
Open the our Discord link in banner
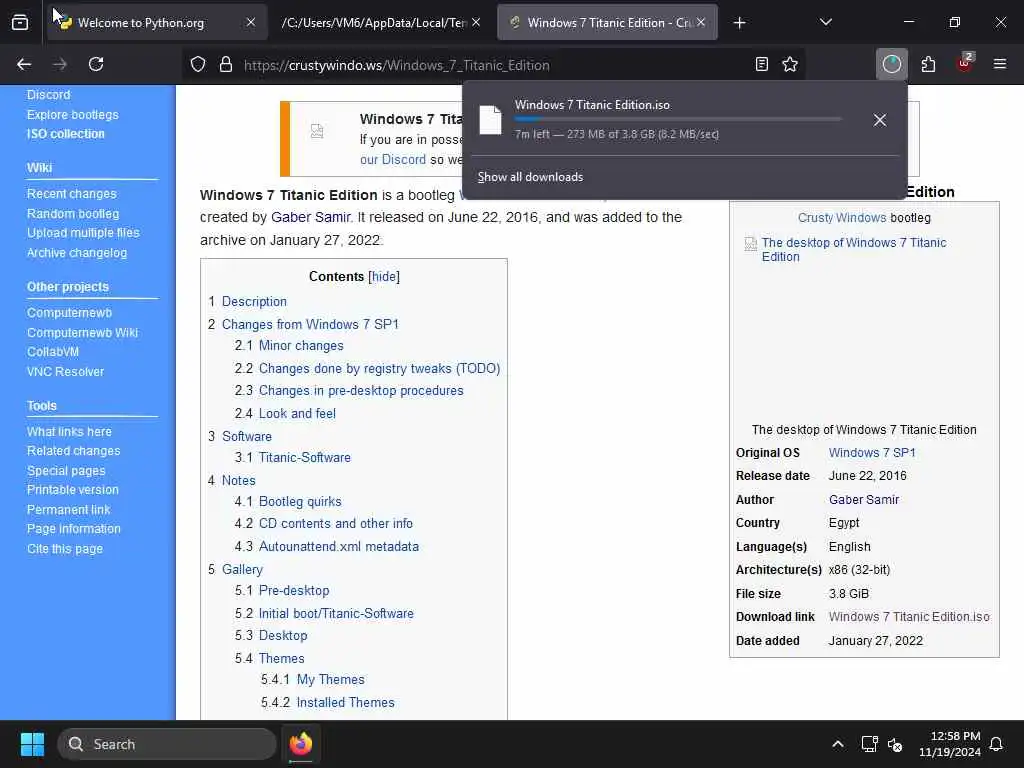392,159
